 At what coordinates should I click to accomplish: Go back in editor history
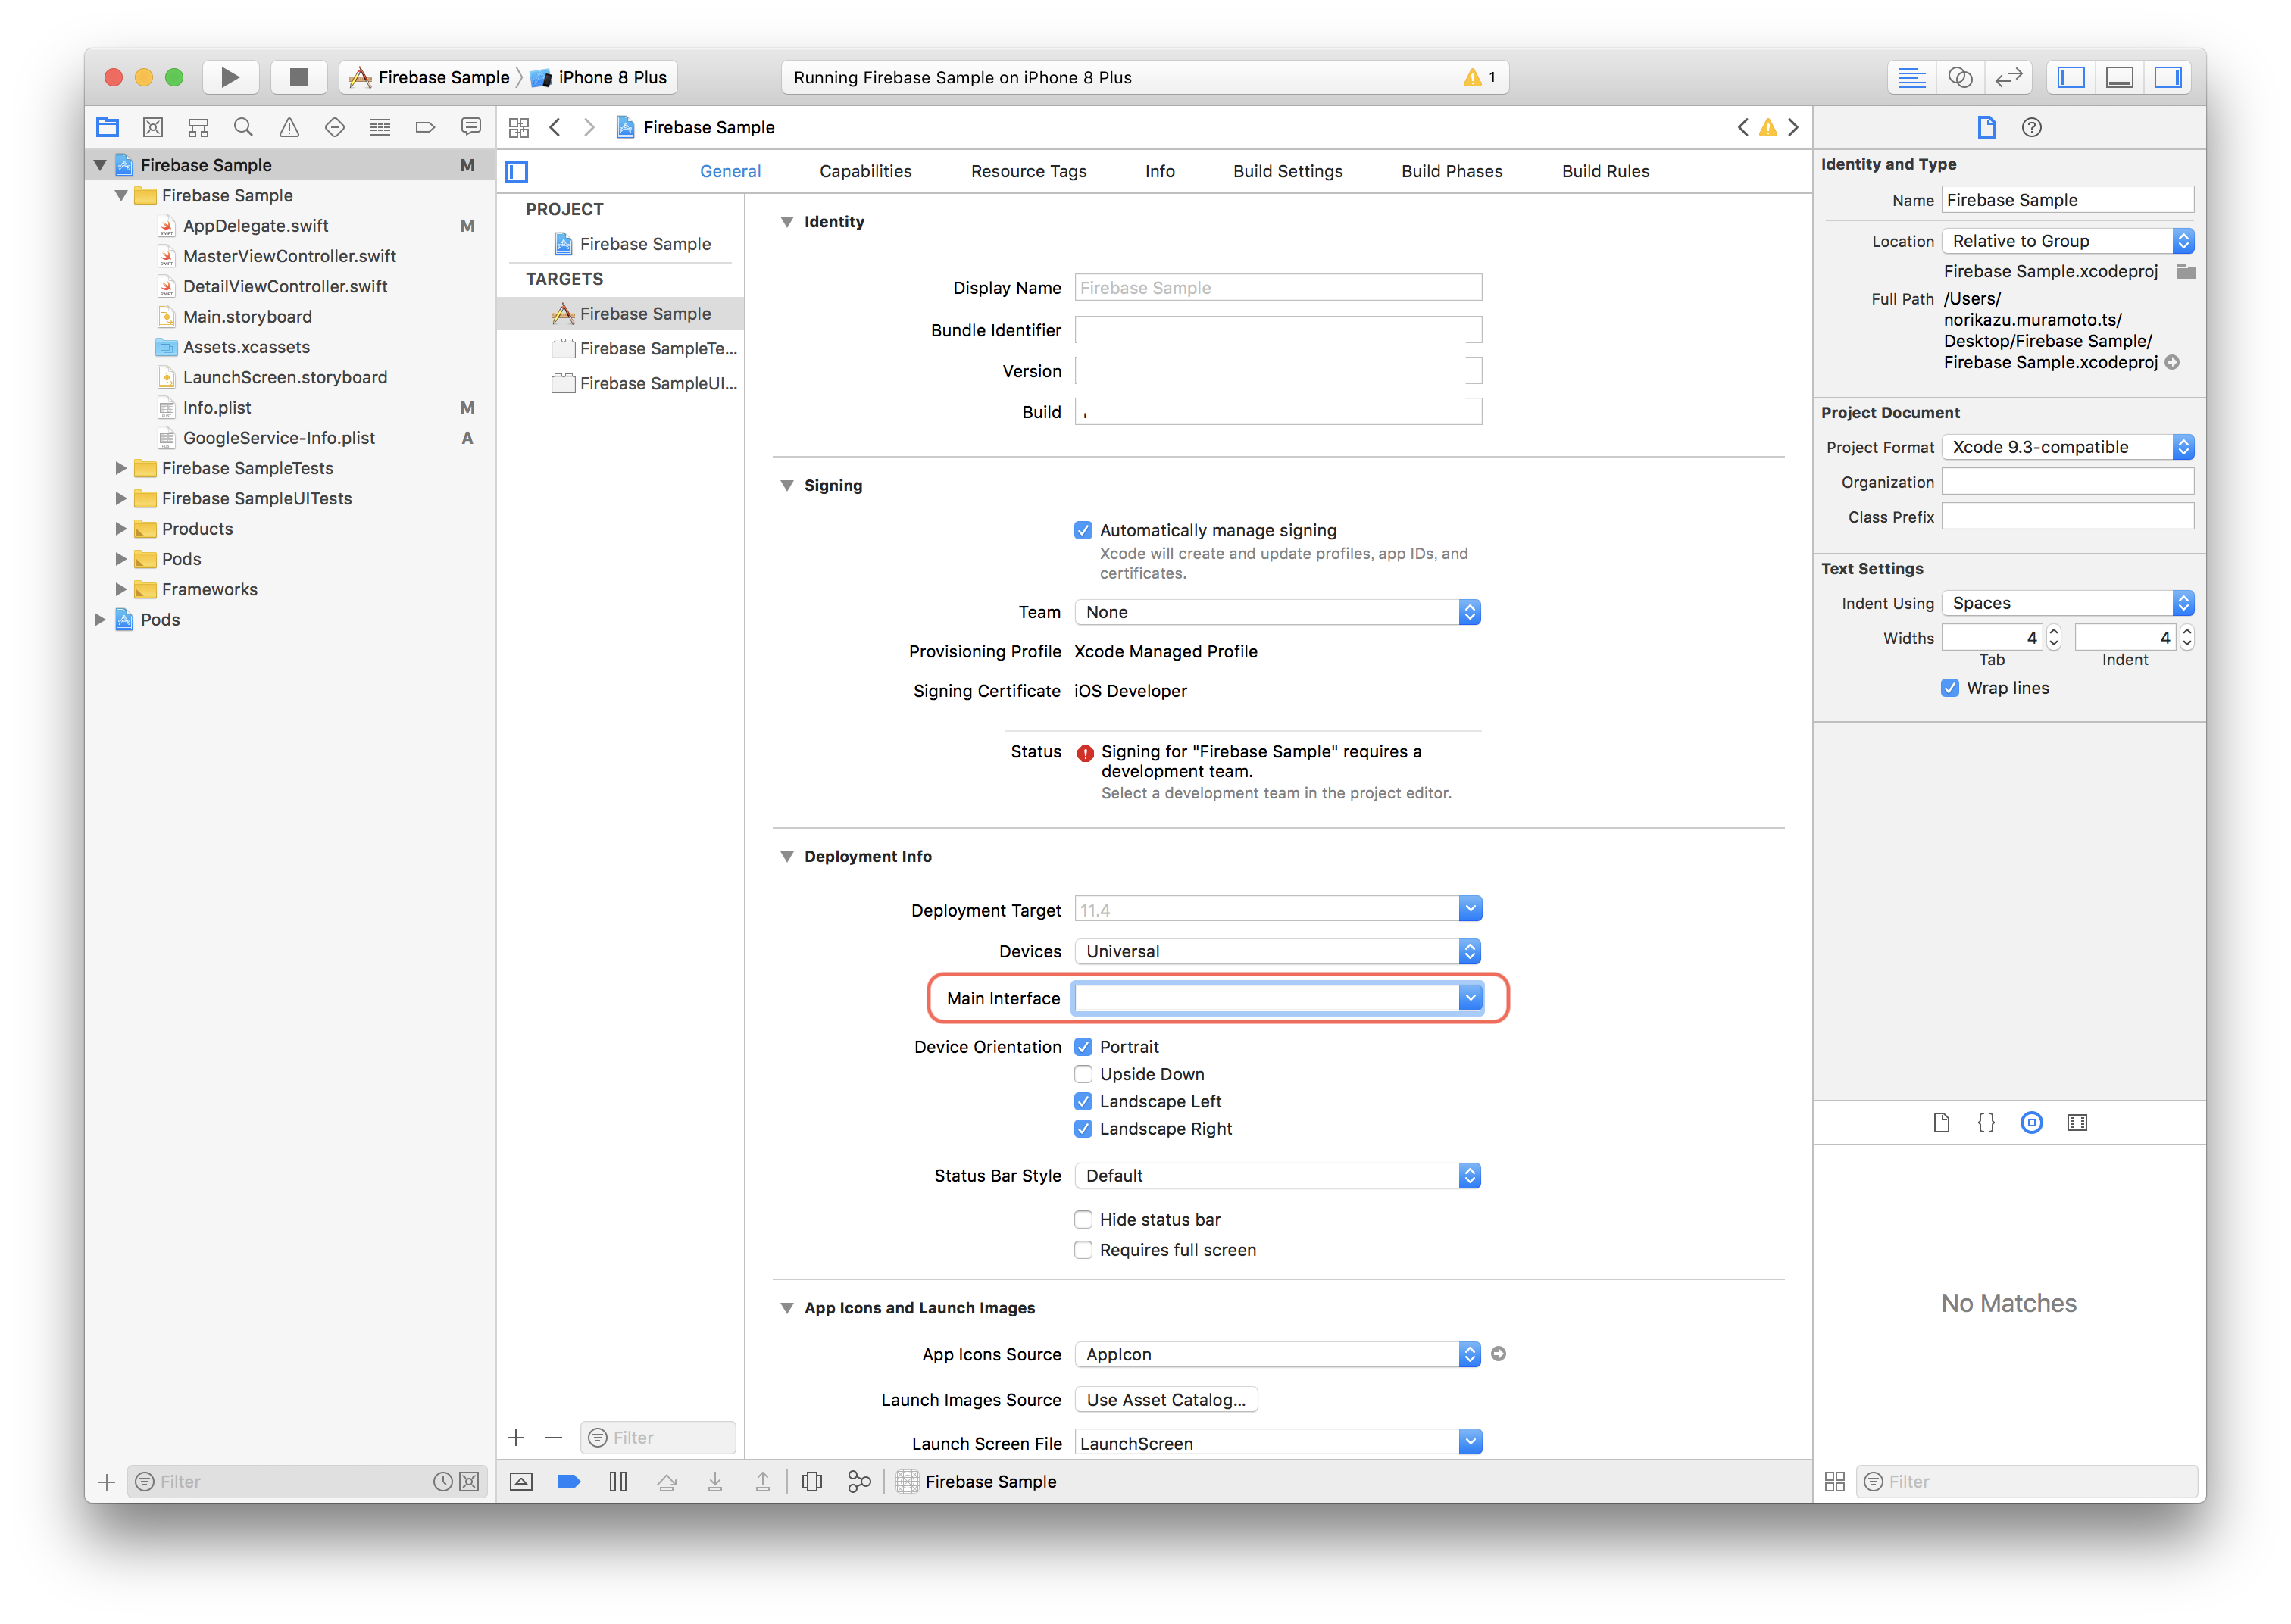pos(556,127)
